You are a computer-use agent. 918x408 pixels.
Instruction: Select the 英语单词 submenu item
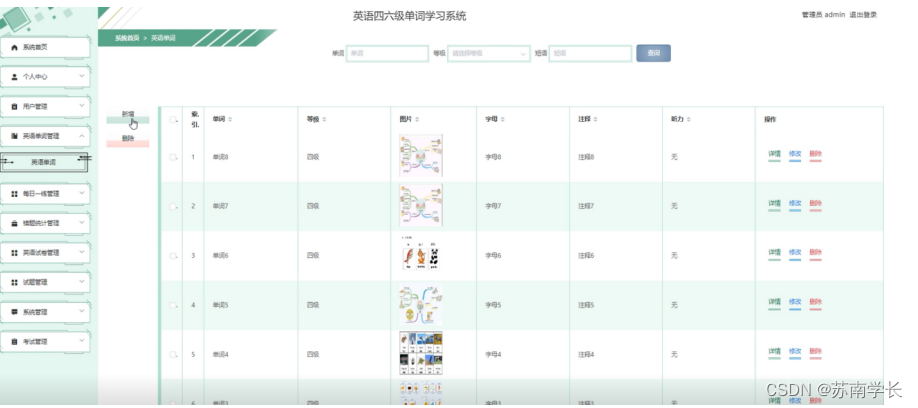tap(44, 163)
